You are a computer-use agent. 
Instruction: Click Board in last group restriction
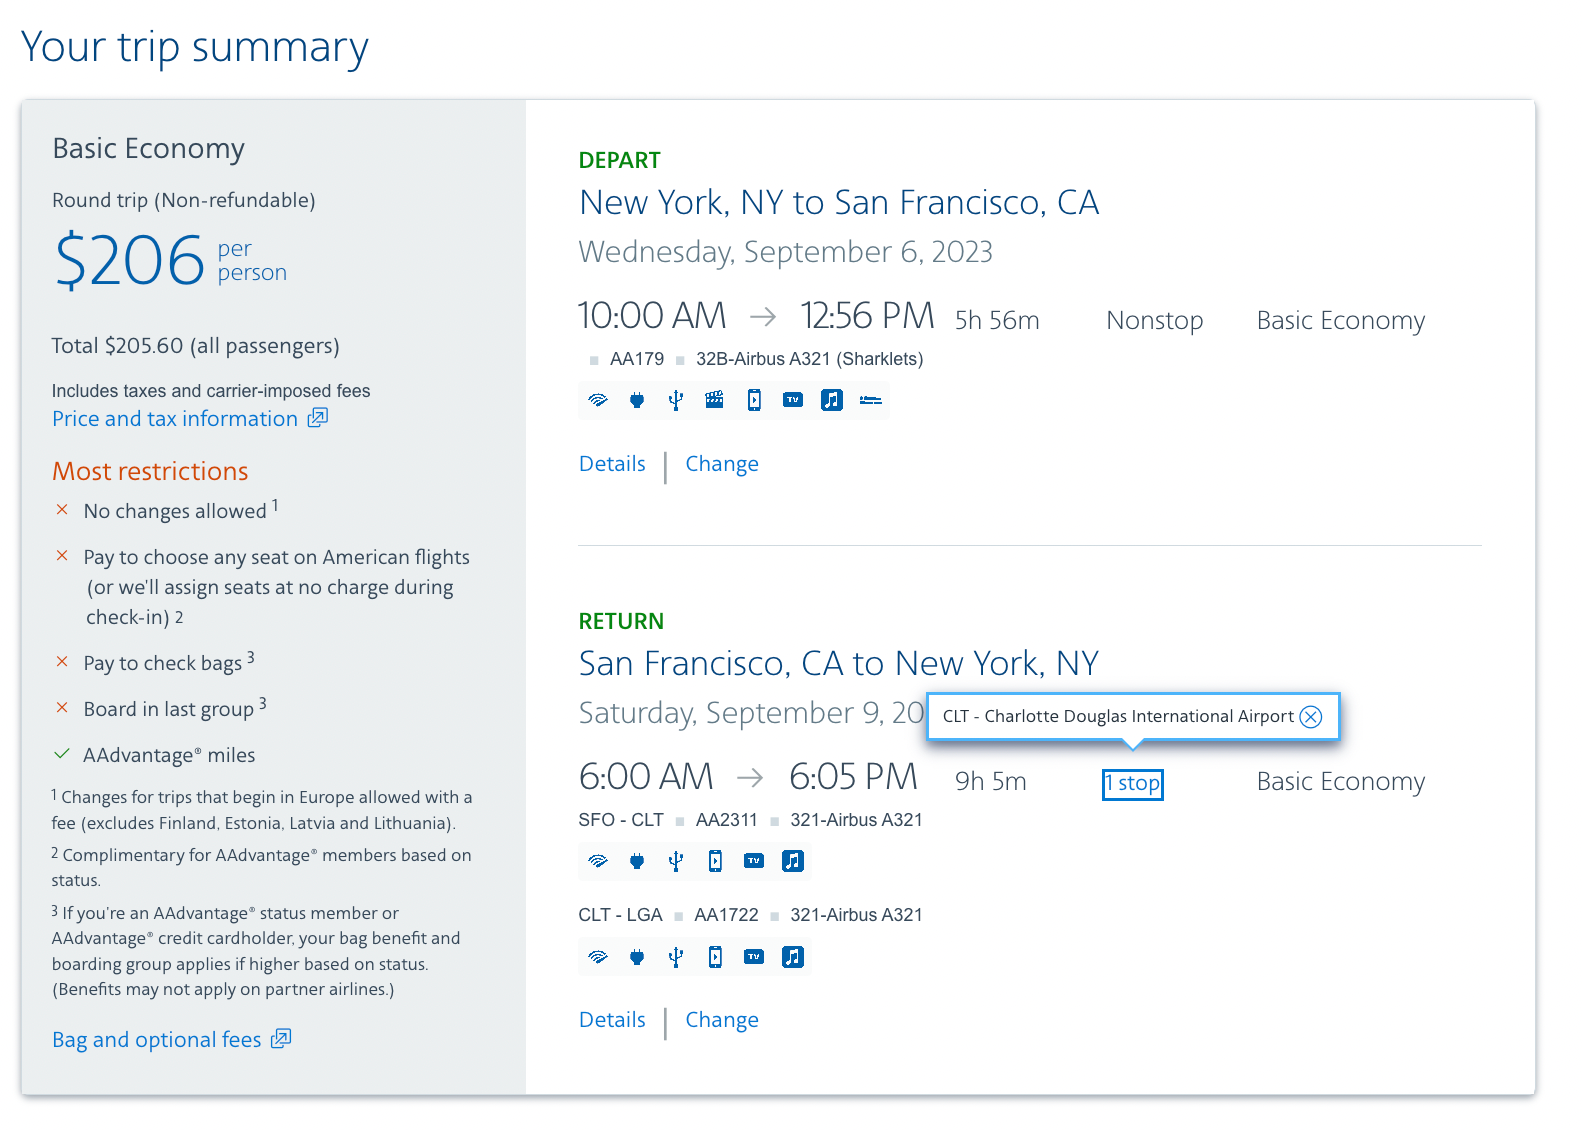169,709
